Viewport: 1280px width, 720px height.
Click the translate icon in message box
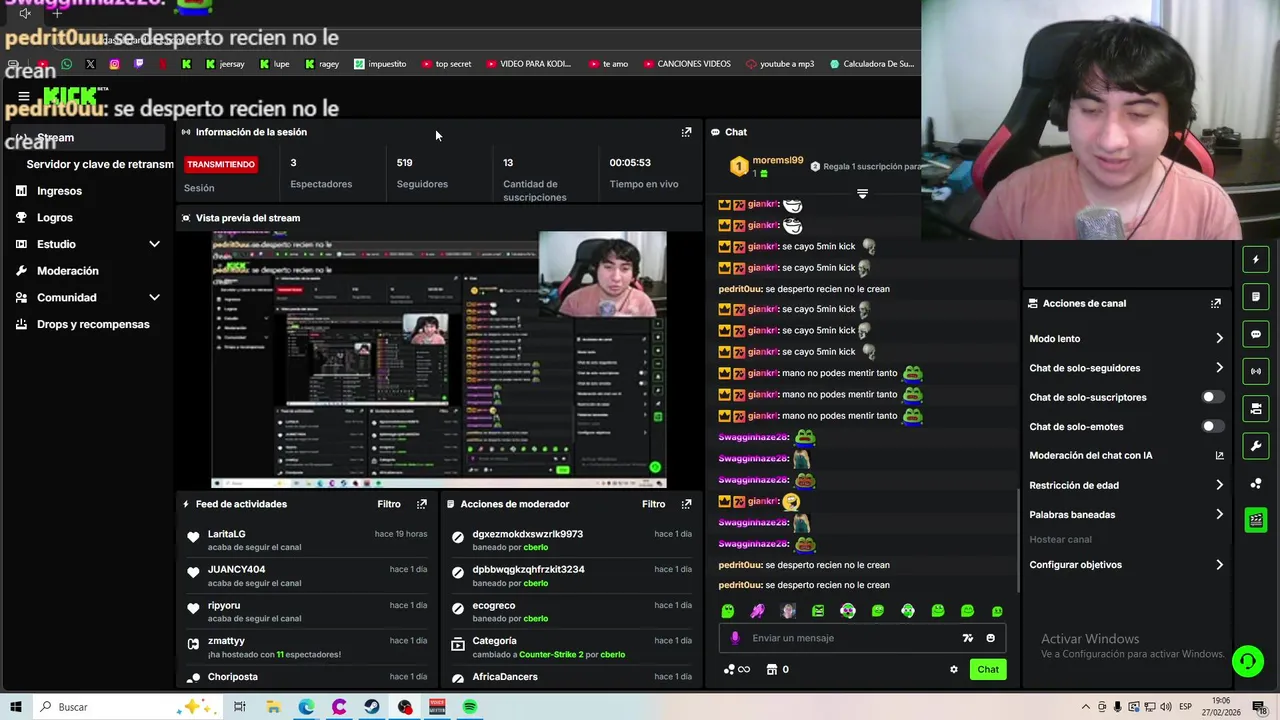click(x=967, y=638)
